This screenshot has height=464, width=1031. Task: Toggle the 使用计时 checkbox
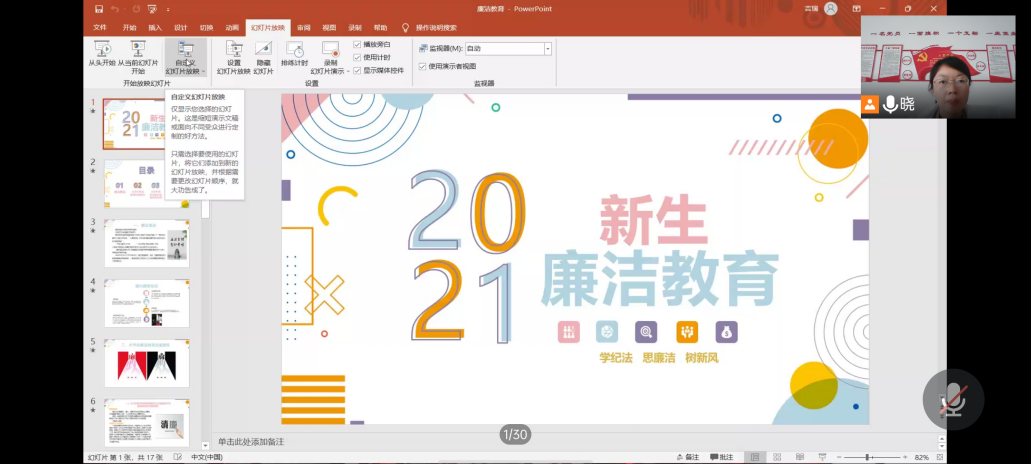357,58
